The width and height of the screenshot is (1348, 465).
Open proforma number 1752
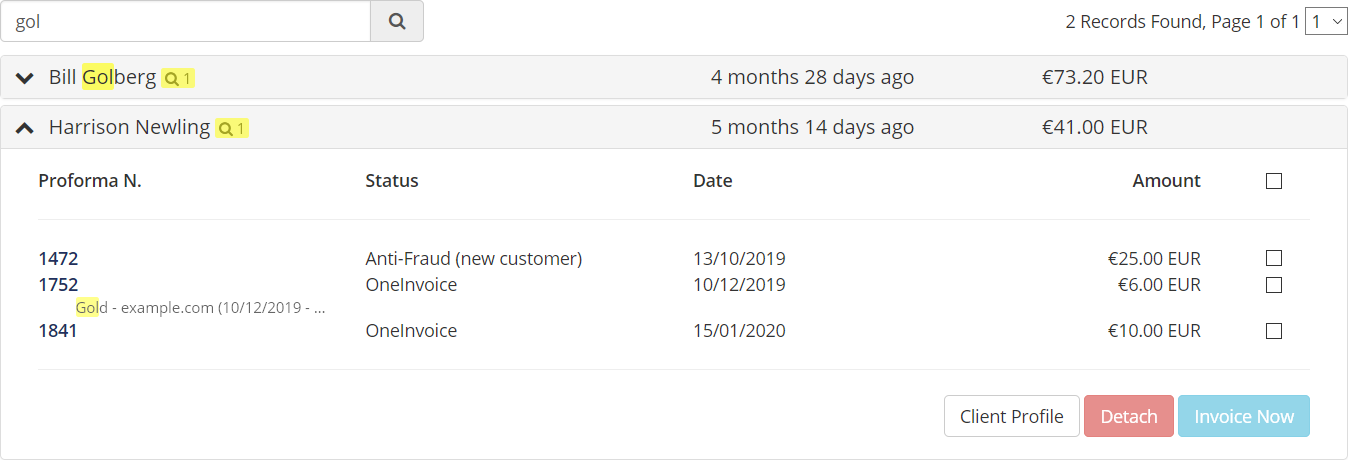tap(58, 285)
